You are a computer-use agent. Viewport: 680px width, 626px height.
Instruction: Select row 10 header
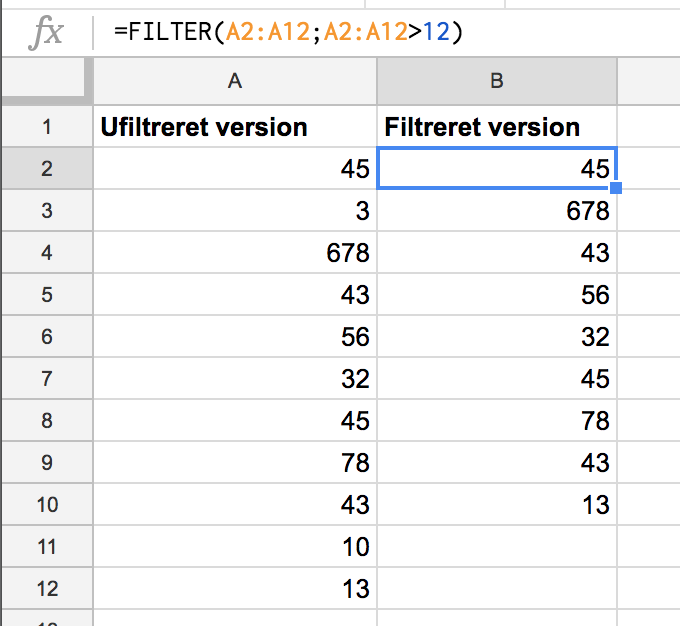pyautogui.click(x=47, y=504)
